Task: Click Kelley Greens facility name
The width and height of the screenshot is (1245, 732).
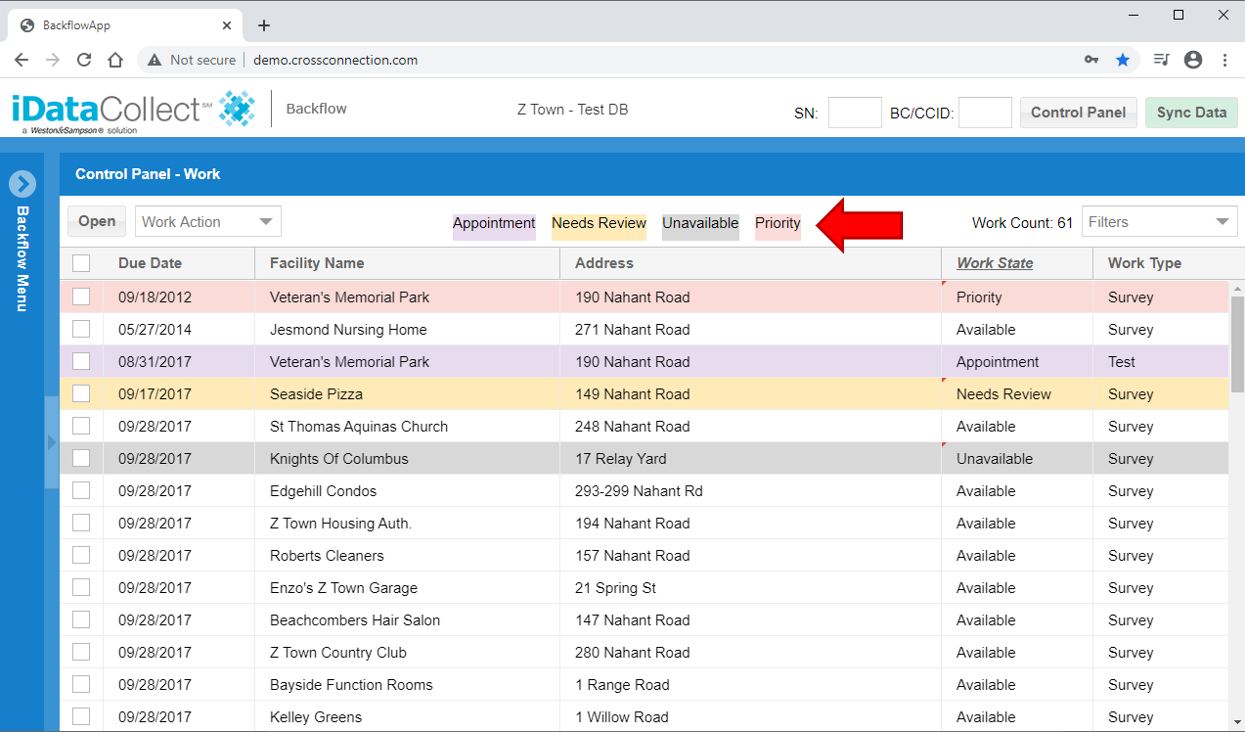Action: coord(316,717)
